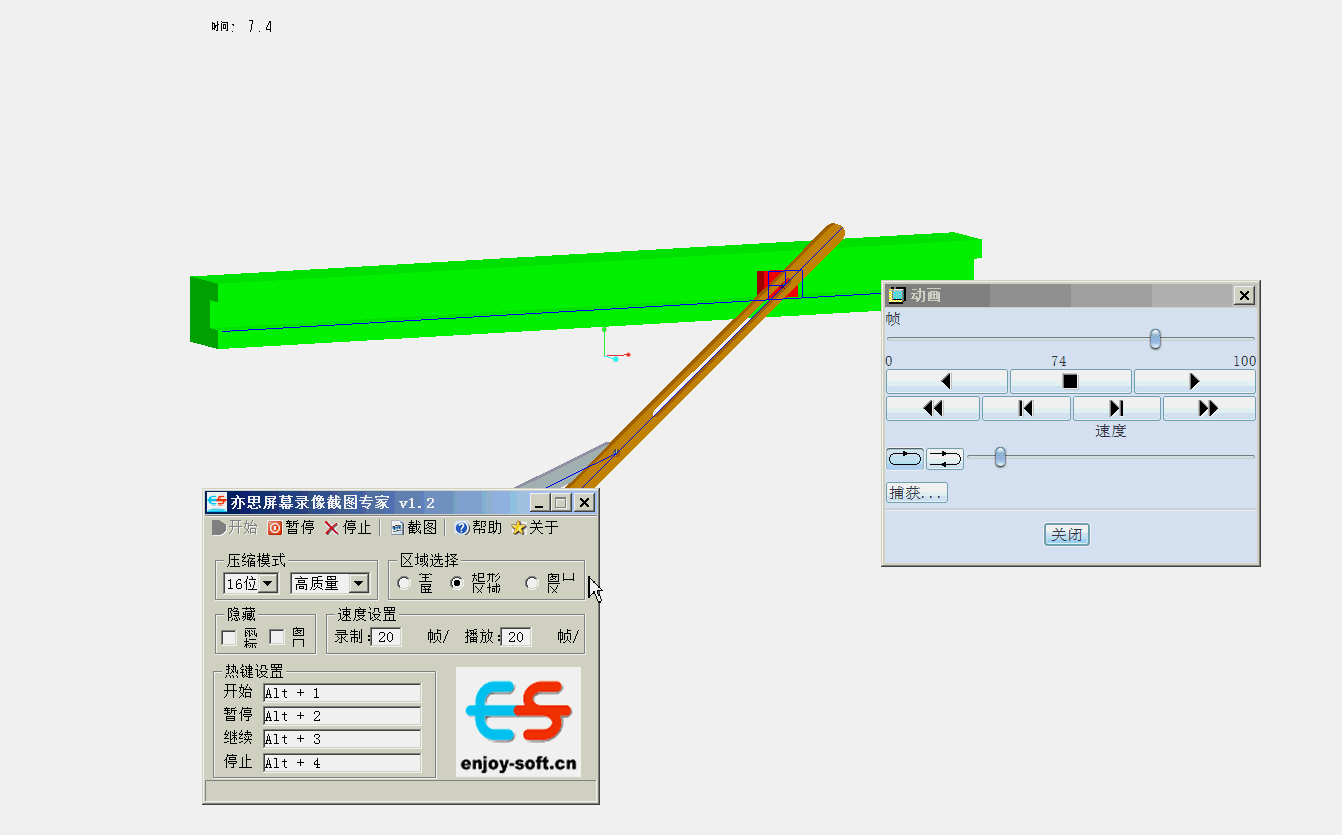Play the animation backward
Viewport: 1342px width, 835px height.
pos(946,381)
